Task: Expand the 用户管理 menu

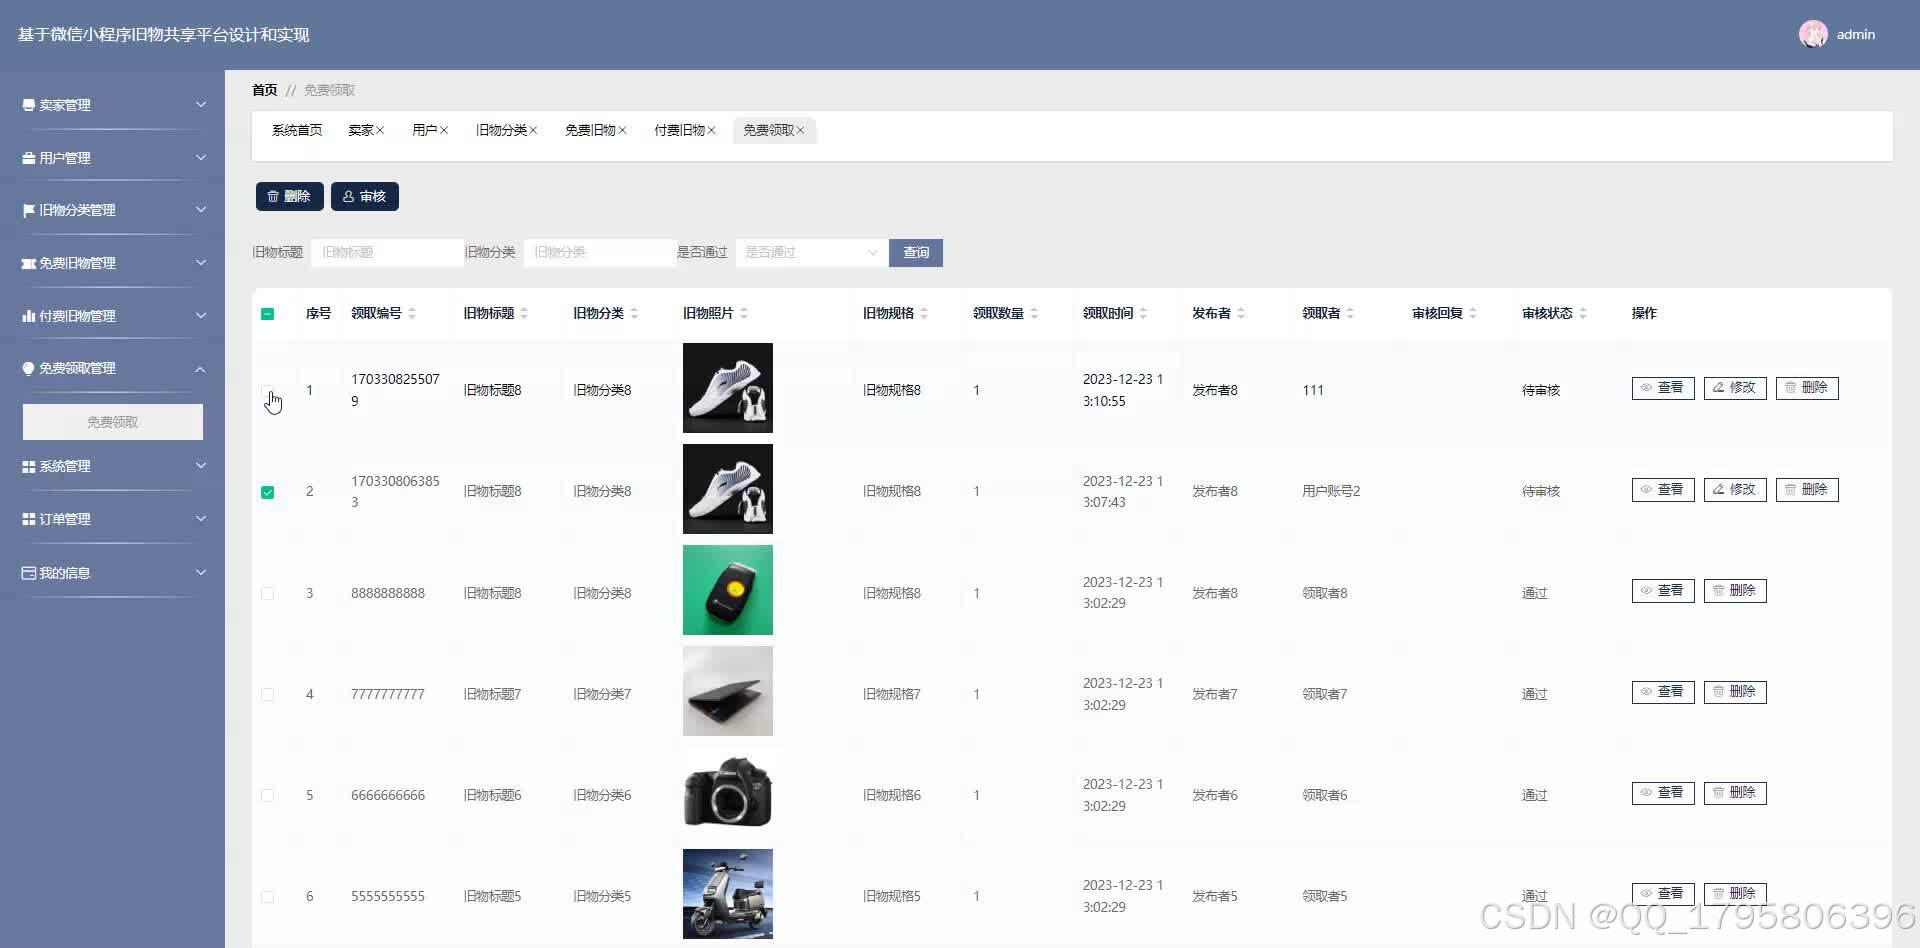Action: pyautogui.click(x=201, y=158)
